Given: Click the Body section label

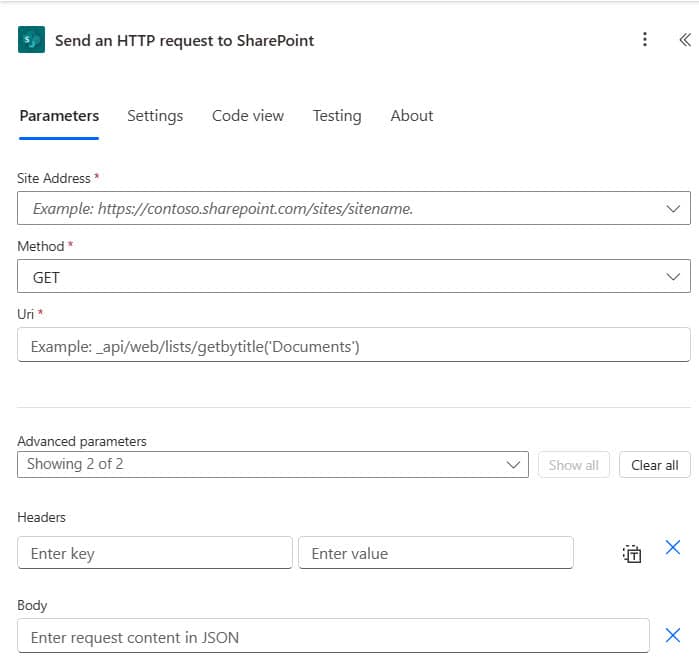Looking at the screenshot, I should point(32,606).
